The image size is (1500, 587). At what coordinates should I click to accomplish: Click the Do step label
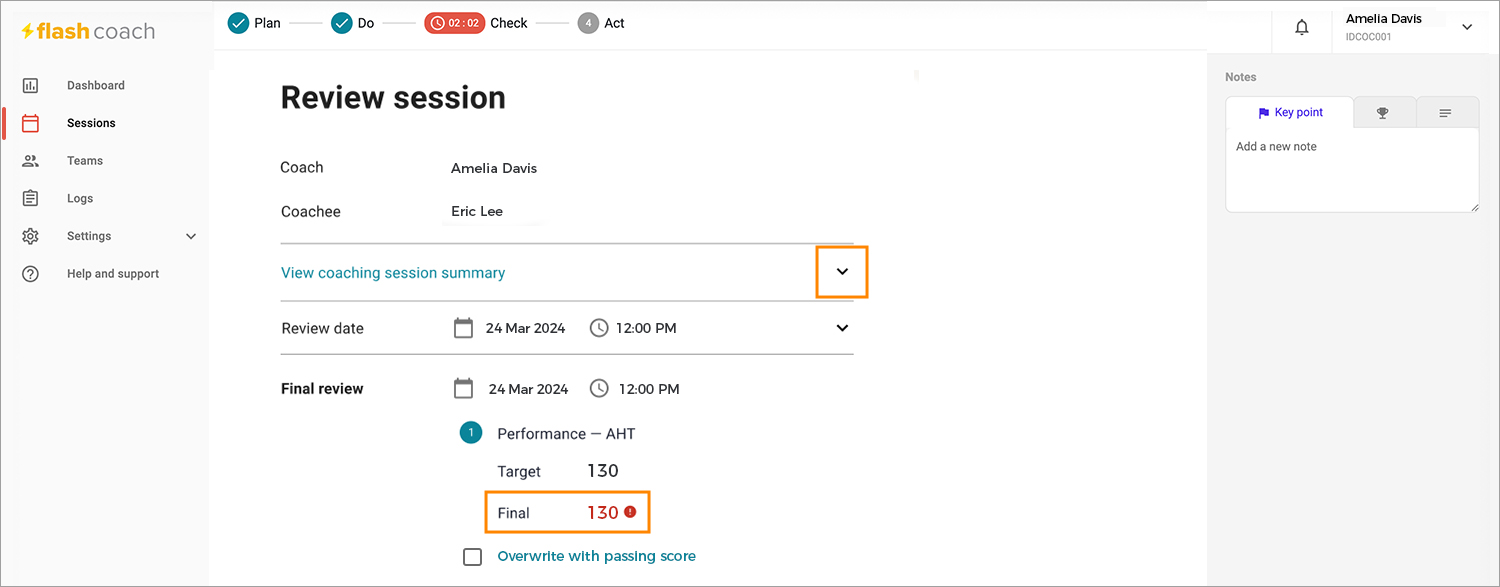point(366,23)
